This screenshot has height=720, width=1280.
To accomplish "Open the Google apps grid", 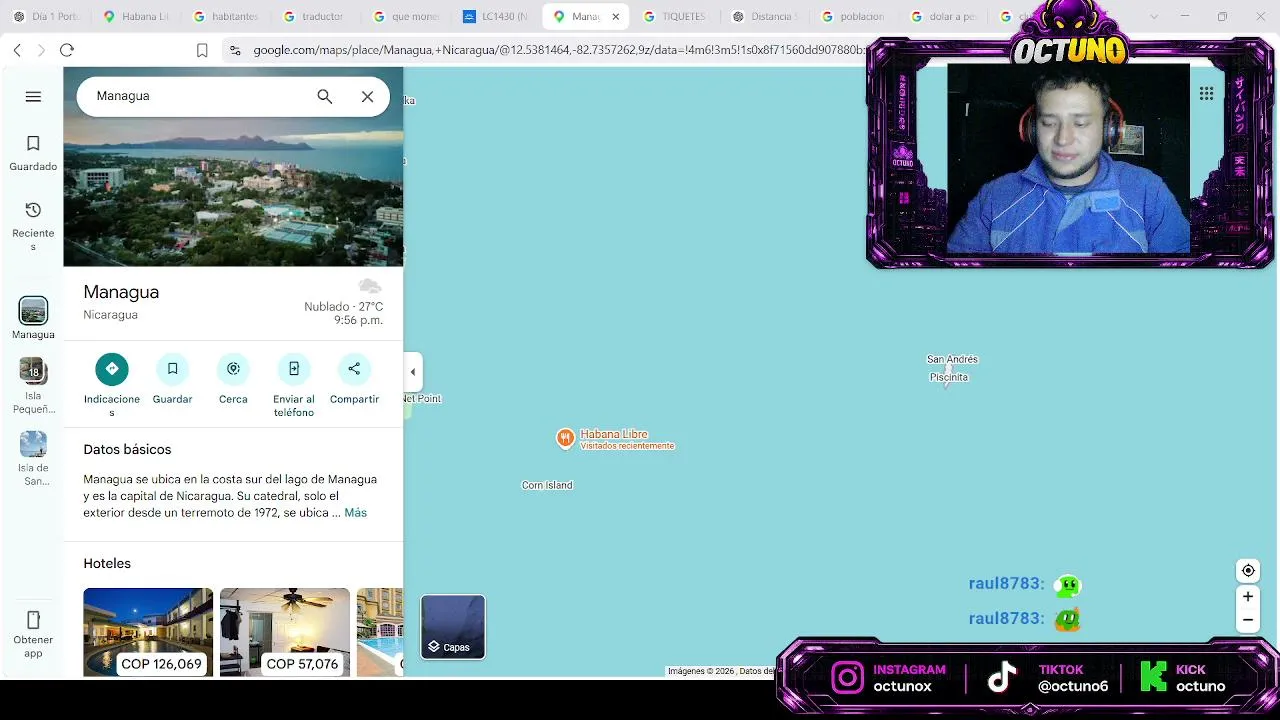I will [1207, 93].
